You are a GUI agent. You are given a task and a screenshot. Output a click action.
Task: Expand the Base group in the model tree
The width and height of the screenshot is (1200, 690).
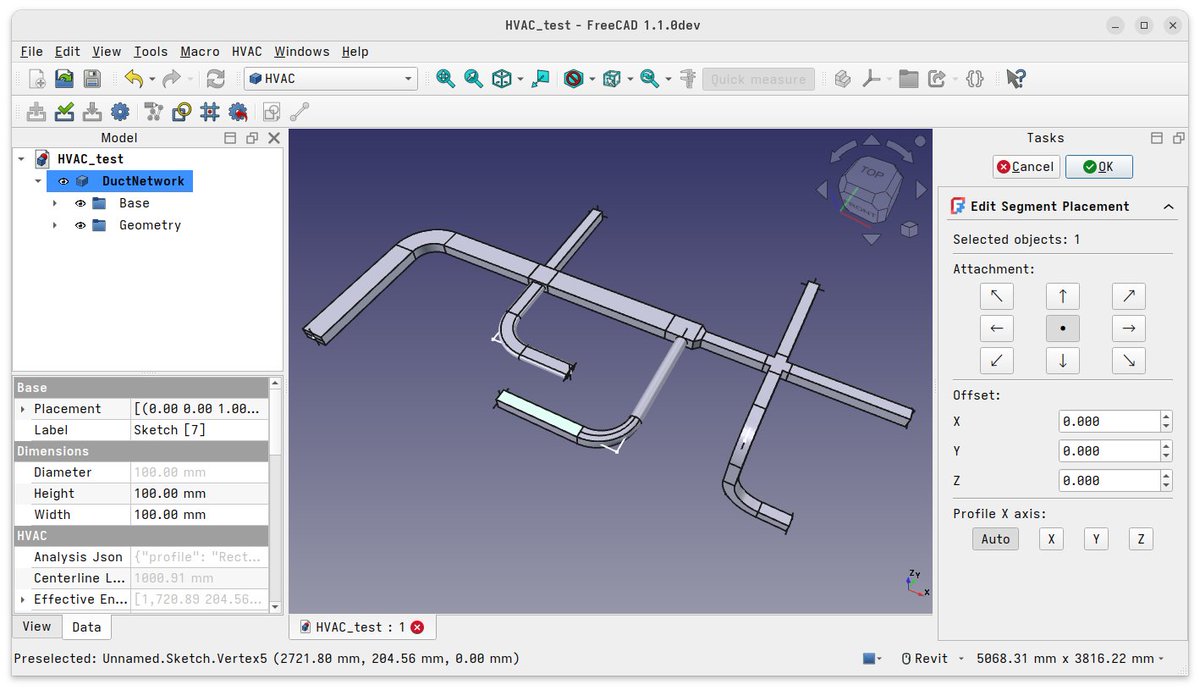(x=55, y=203)
